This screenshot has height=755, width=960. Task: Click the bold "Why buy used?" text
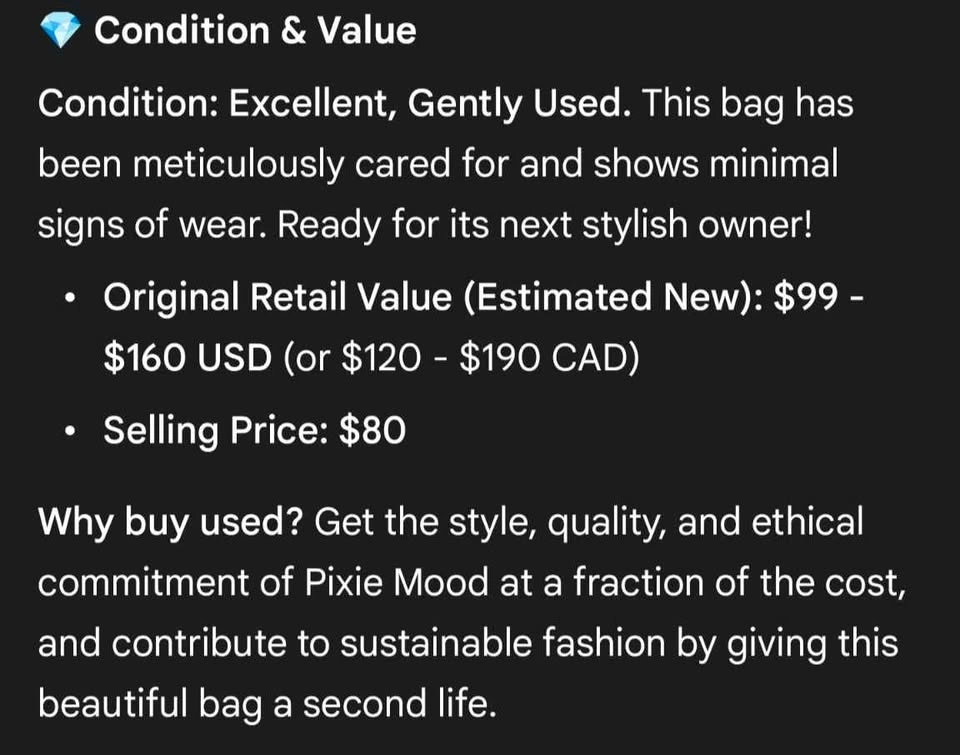pos(170,523)
